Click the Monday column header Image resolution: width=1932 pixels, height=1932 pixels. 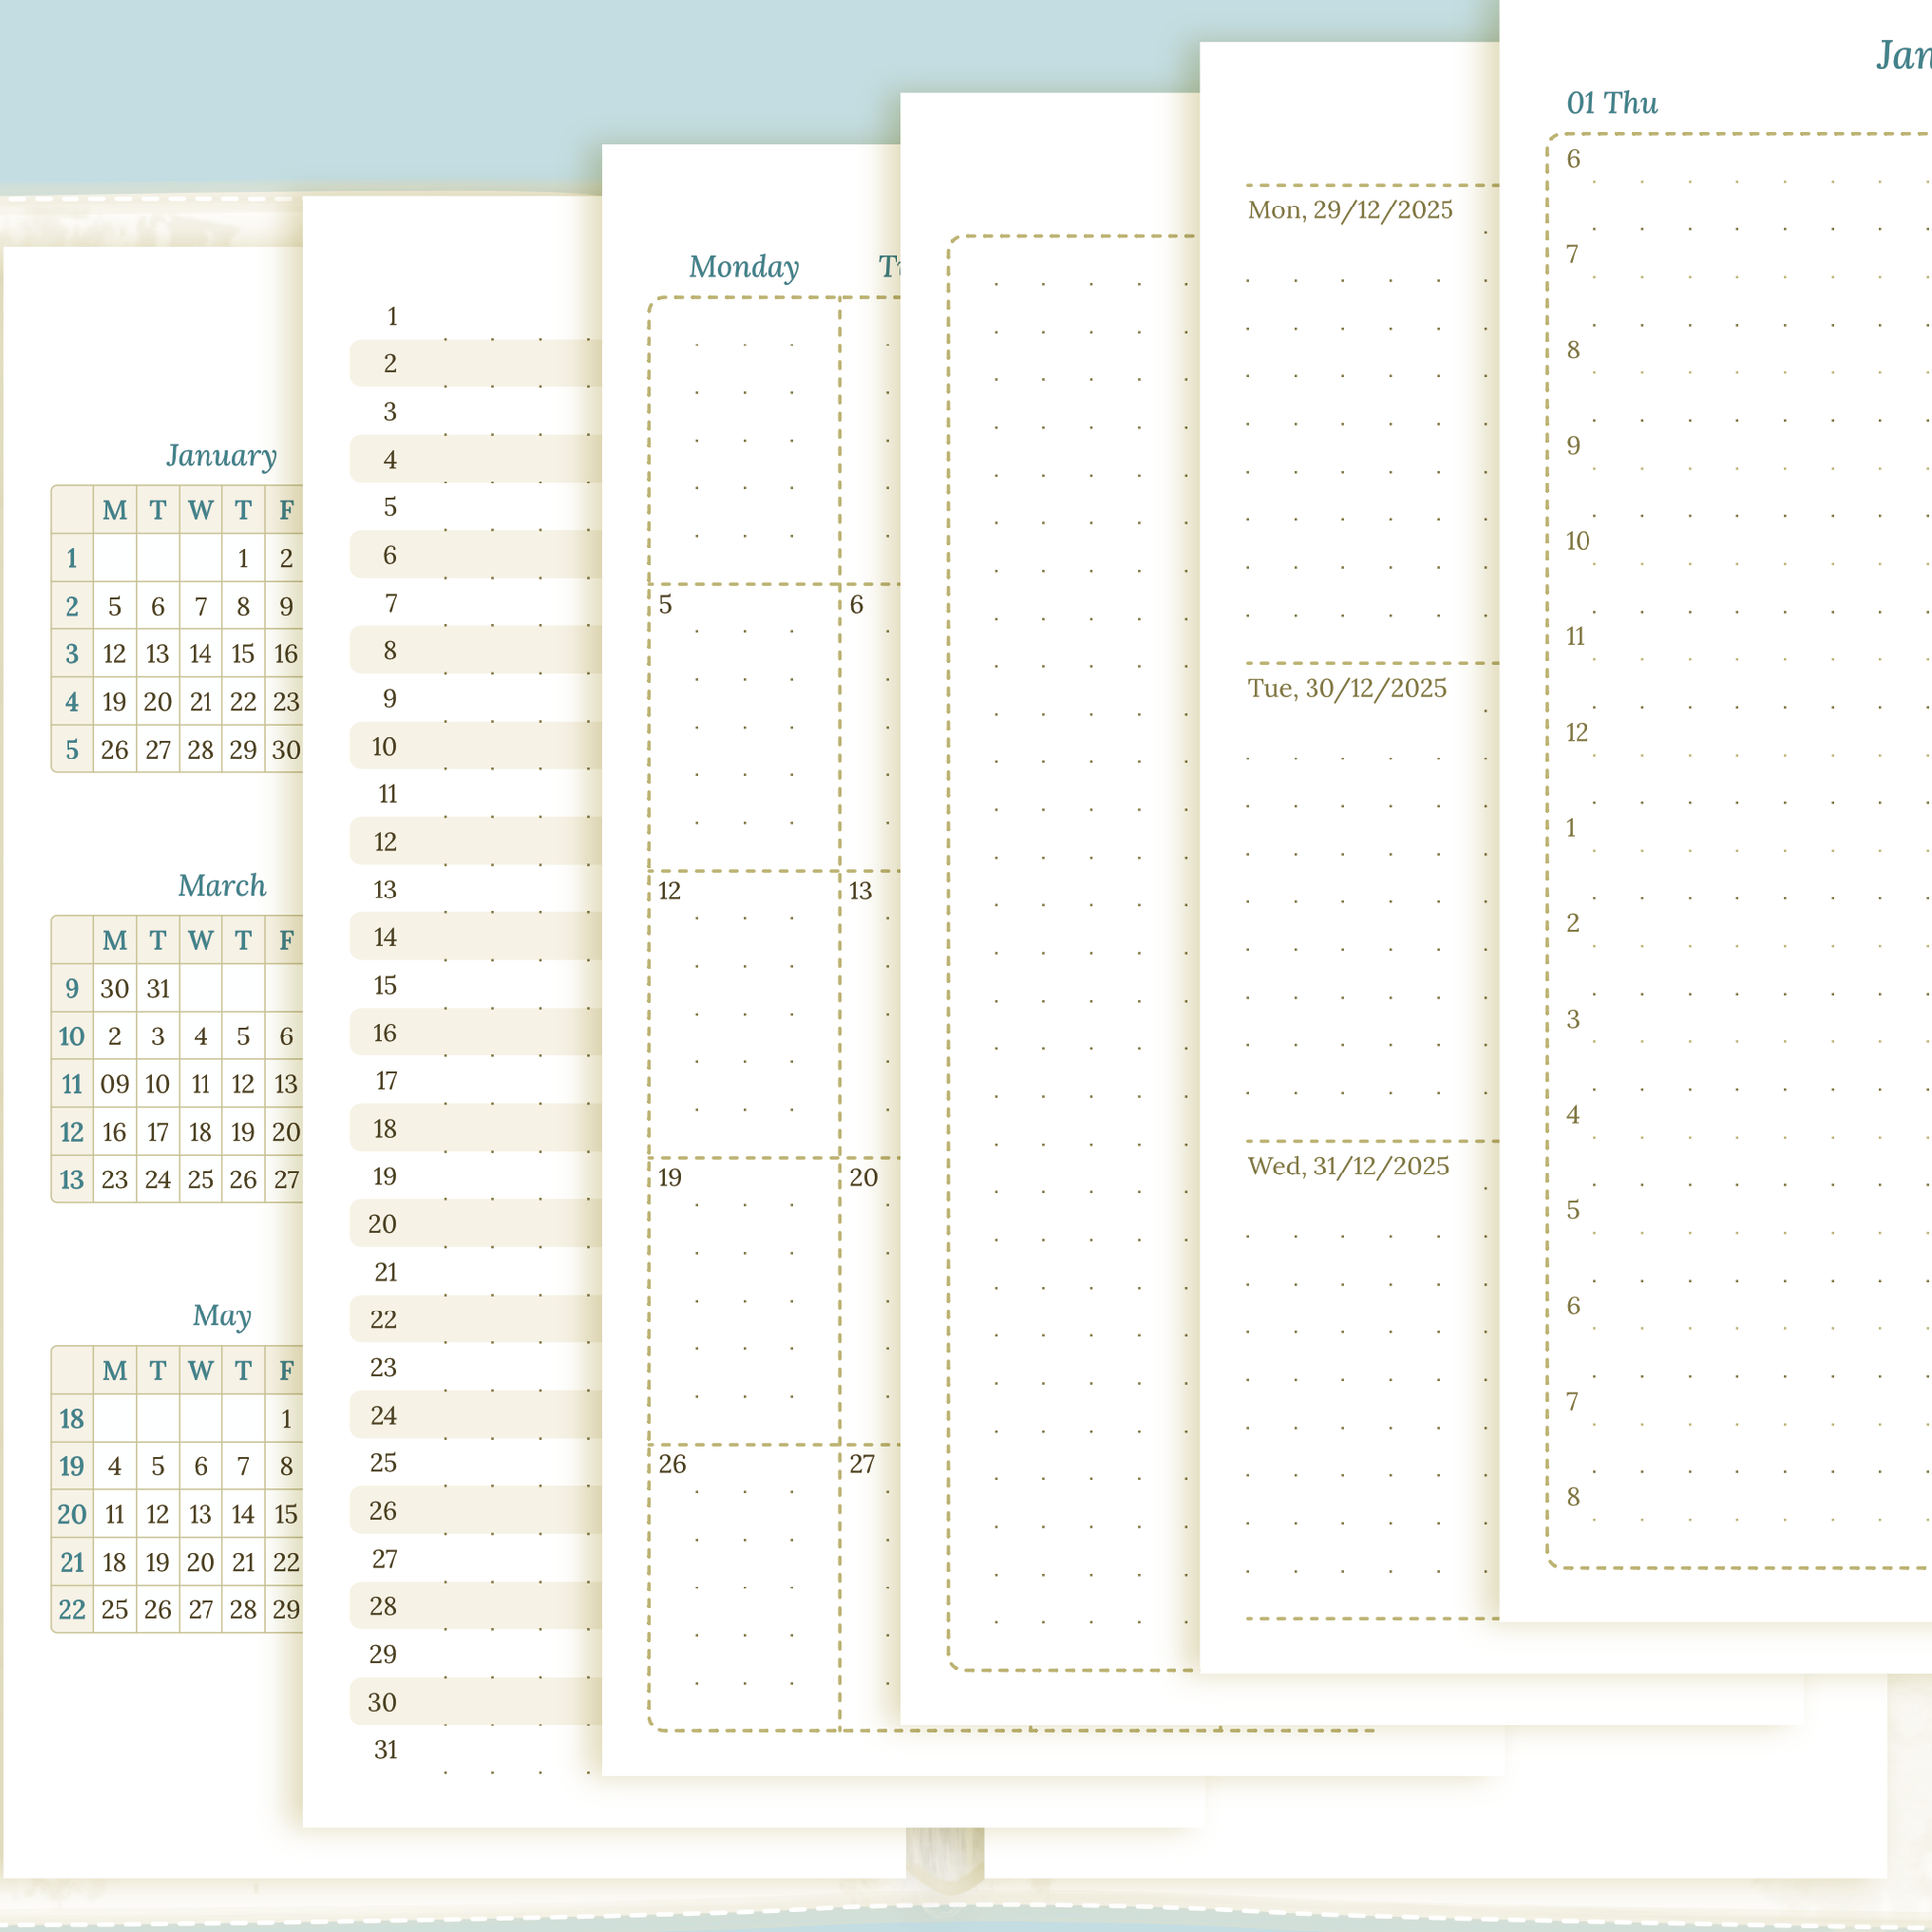[x=744, y=268]
